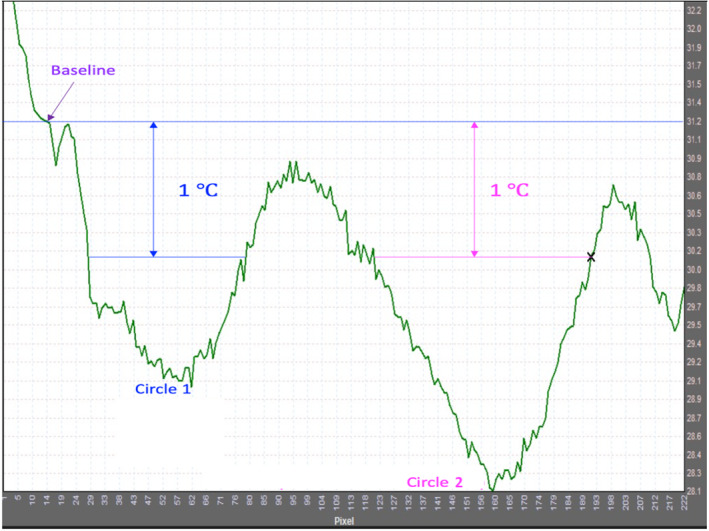Click the Pixel x-axis title
The width and height of the screenshot is (709, 531).
[x=345, y=522]
